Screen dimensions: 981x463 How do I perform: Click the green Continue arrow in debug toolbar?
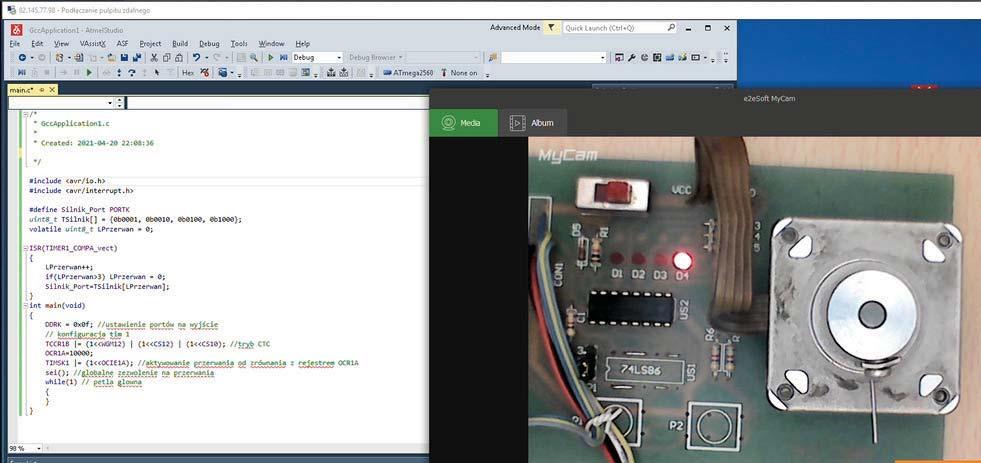point(89,73)
